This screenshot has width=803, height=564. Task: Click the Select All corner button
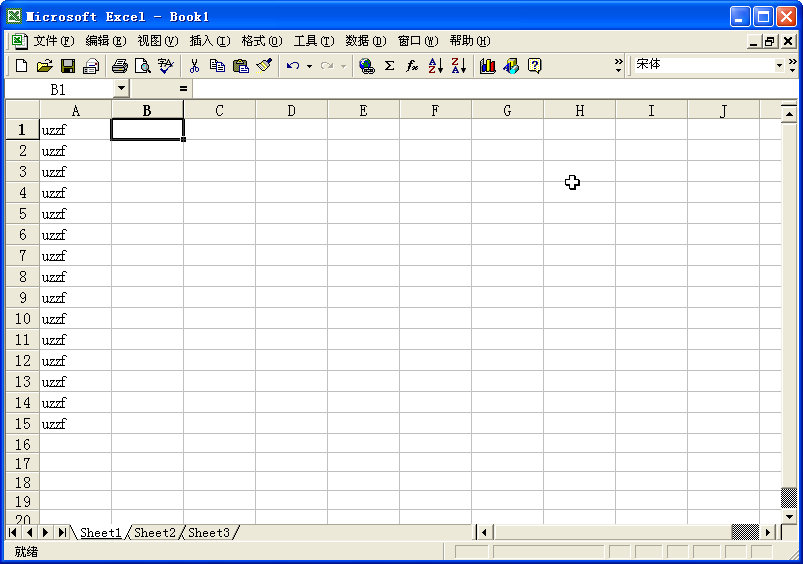click(x=23, y=110)
